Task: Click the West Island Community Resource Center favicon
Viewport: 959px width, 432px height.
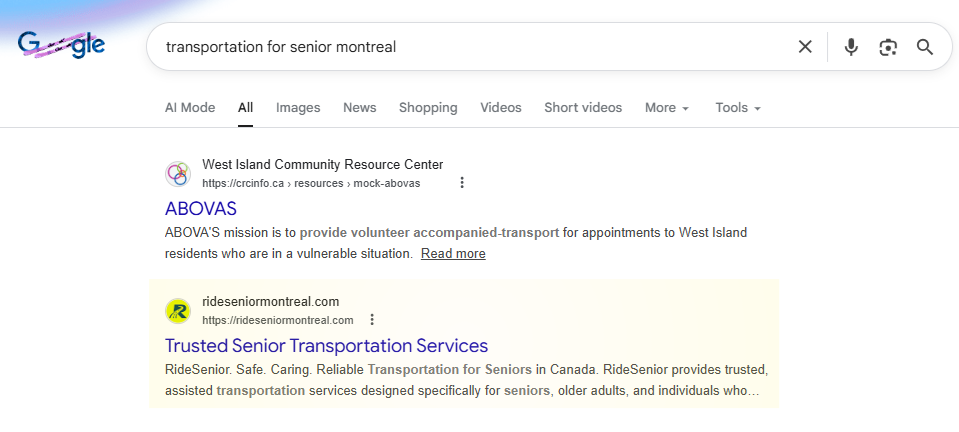Action: (x=178, y=174)
